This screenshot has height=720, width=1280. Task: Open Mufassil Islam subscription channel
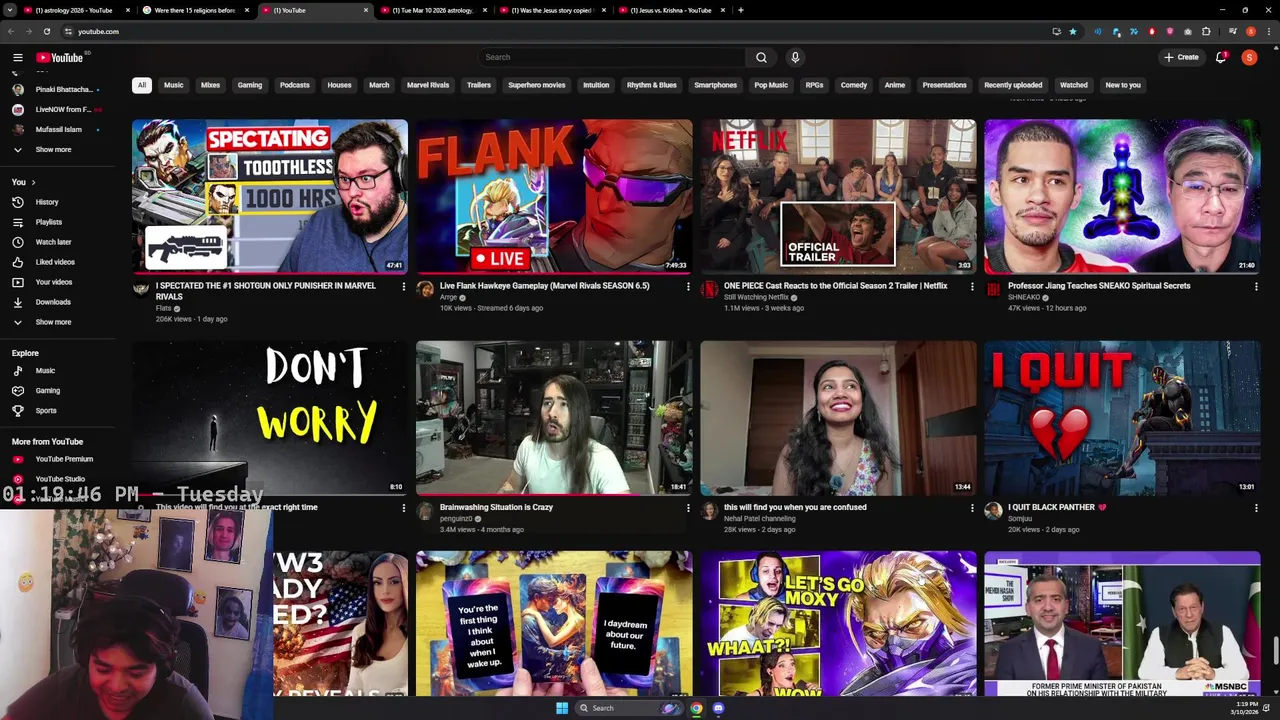(56, 130)
